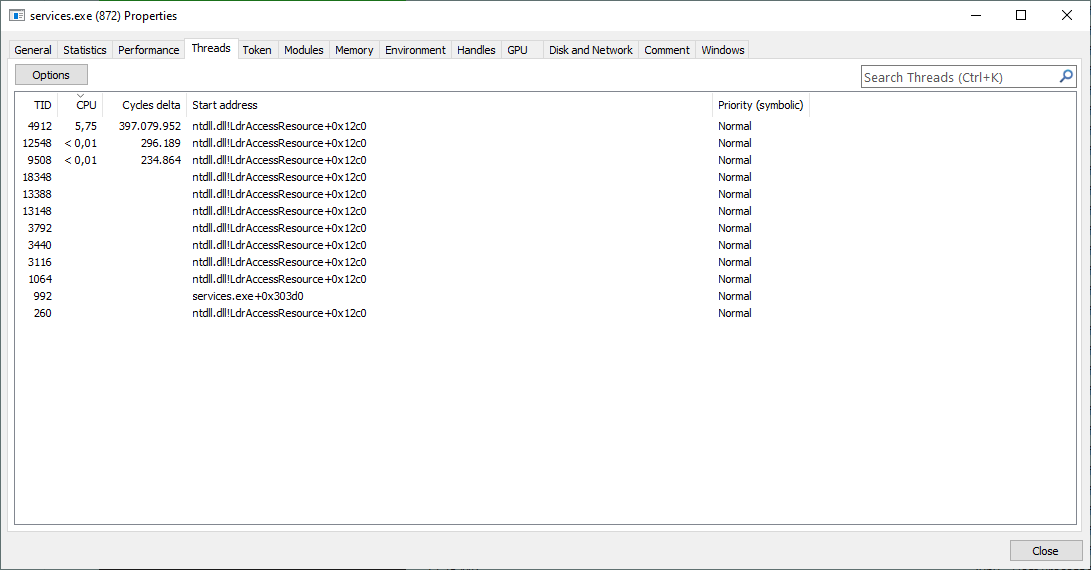Sort by the Start address column header
This screenshot has width=1091, height=570.
449,105
